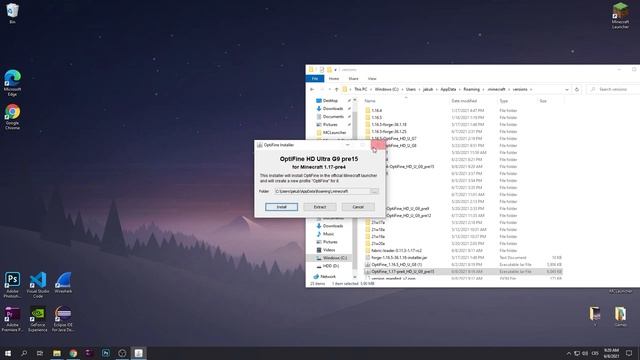640x360 pixels.
Task: Select the fabric-loader folder
Action: (x=396, y=251)
